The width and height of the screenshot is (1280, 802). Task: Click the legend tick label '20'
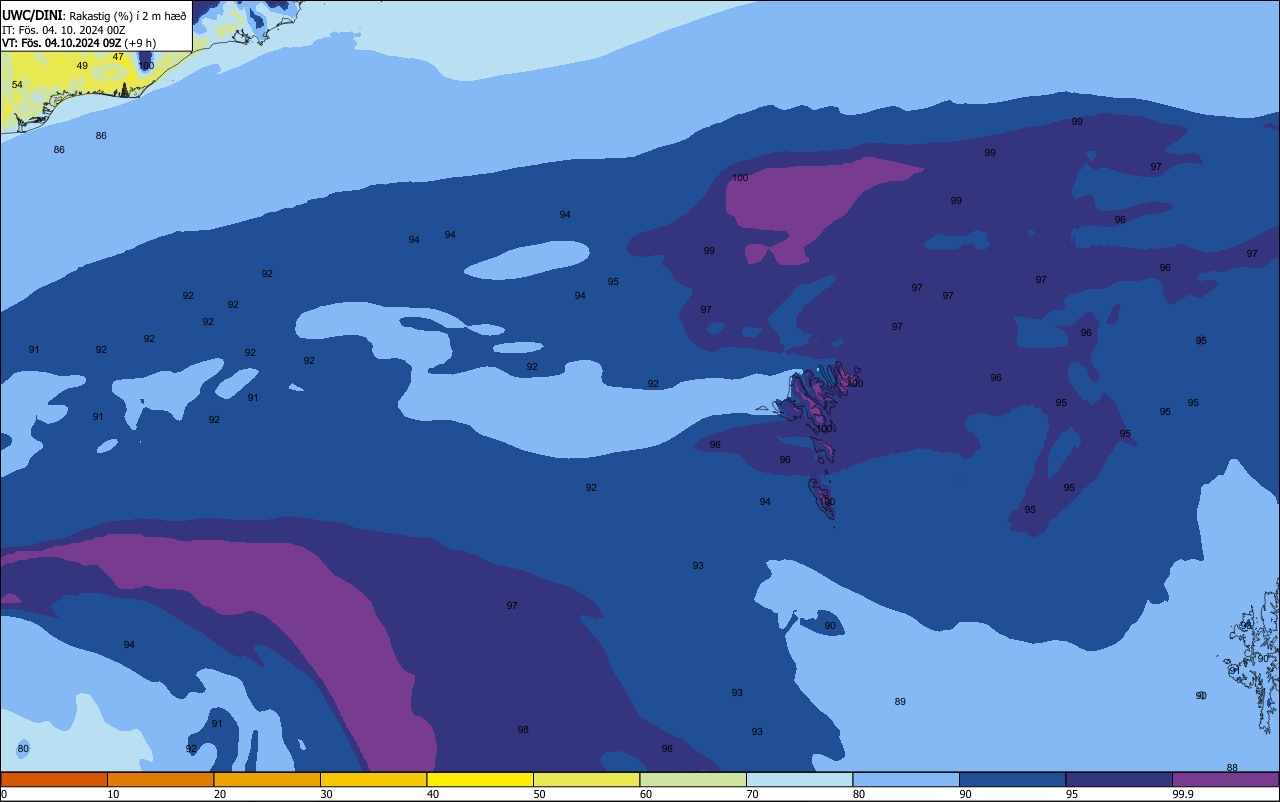pos(220,794)
